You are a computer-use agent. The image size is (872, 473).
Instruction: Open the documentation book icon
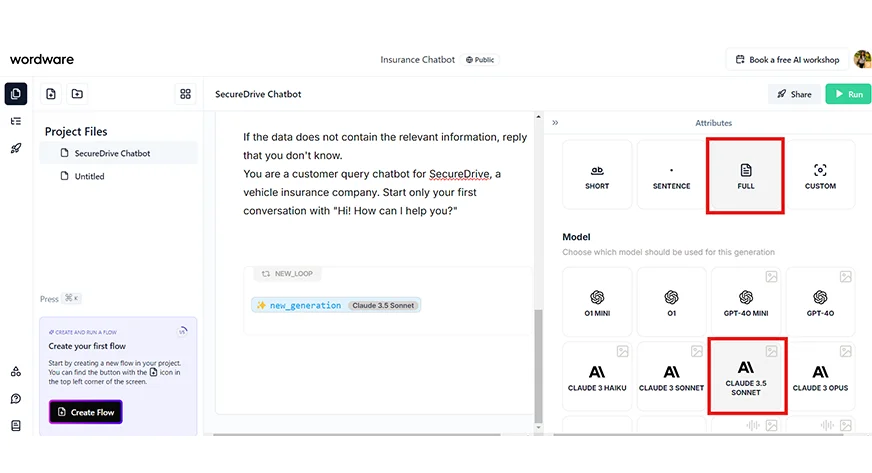tap(16, 426)
